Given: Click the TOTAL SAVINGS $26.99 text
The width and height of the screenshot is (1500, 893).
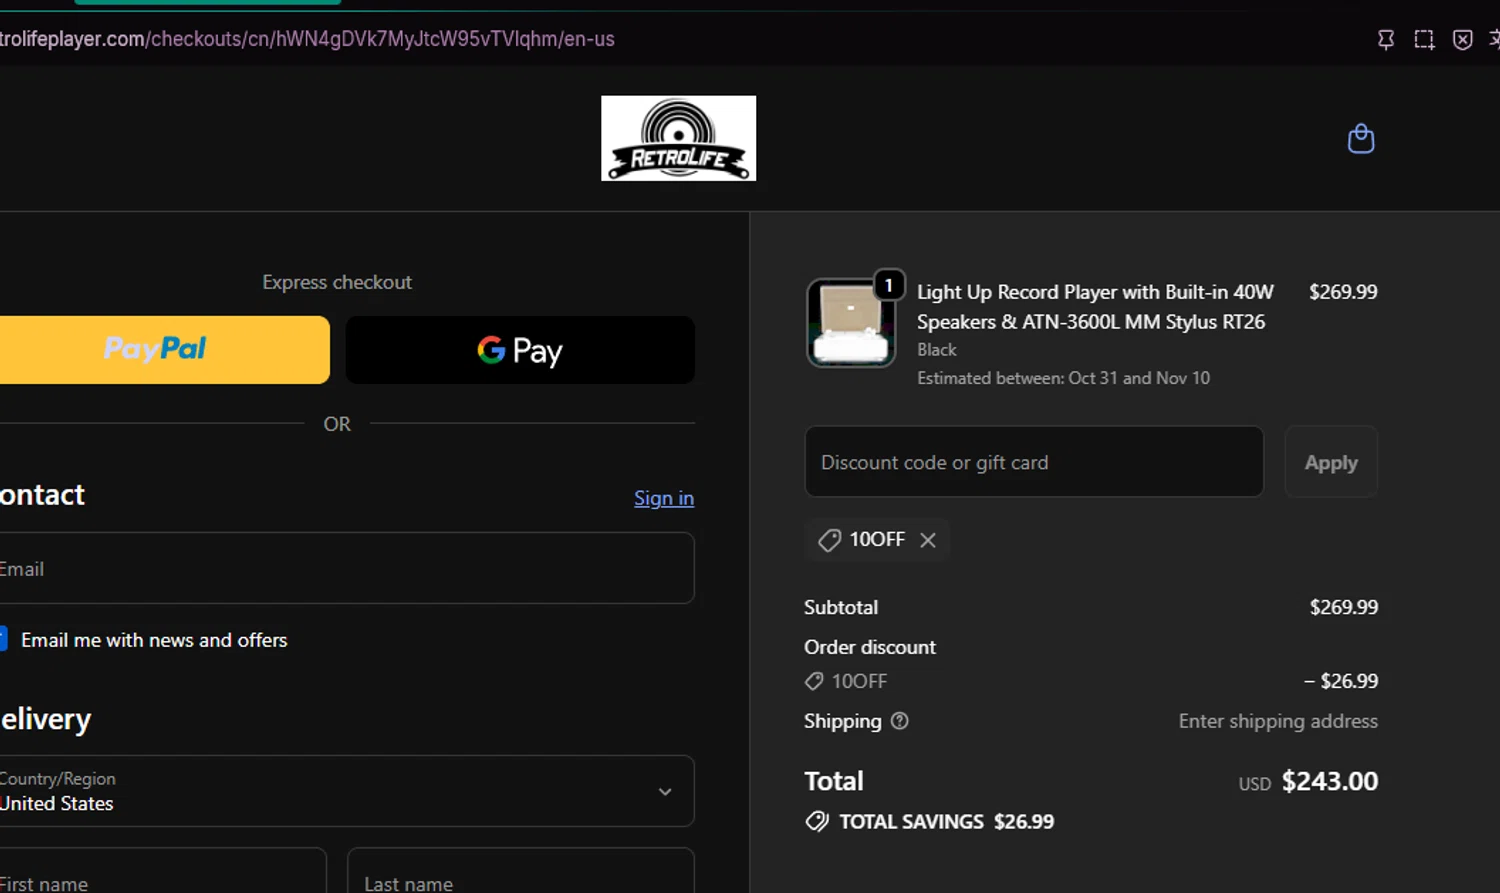Looking at the screenshot, I should 946,822.
